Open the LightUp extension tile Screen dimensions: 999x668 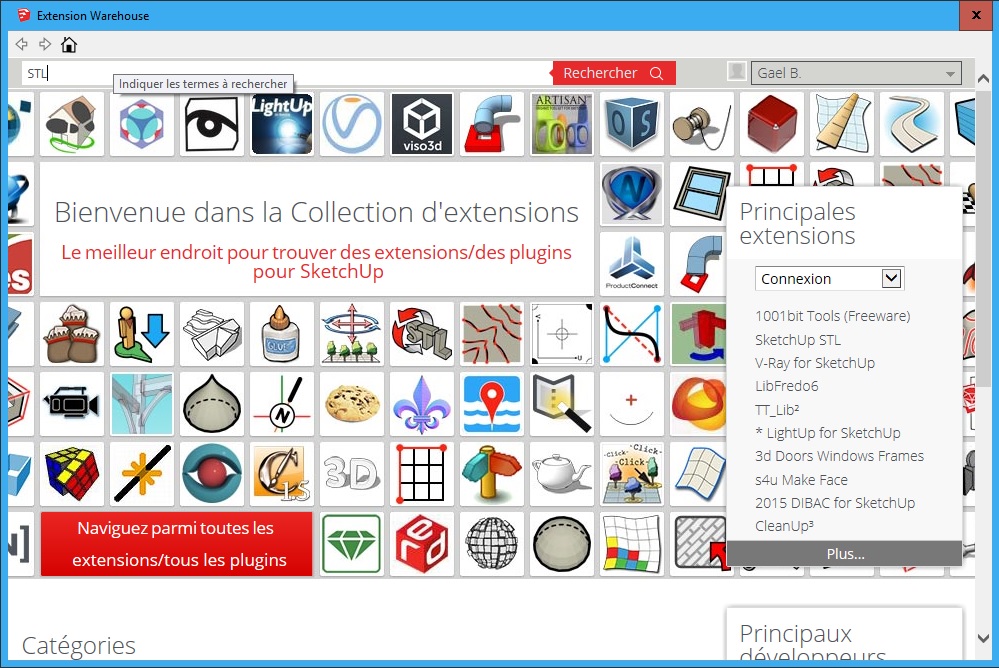[x=282, y=124]
